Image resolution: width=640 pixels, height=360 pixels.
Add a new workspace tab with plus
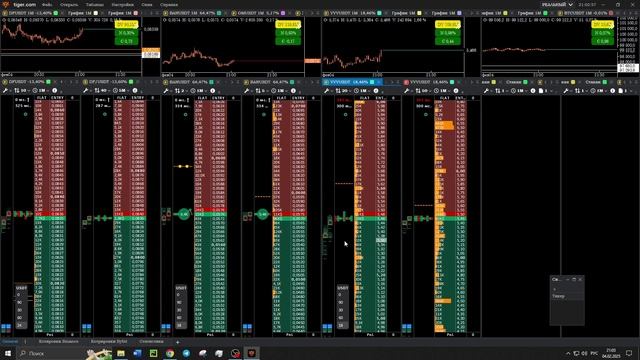click(x=178, y=342)
